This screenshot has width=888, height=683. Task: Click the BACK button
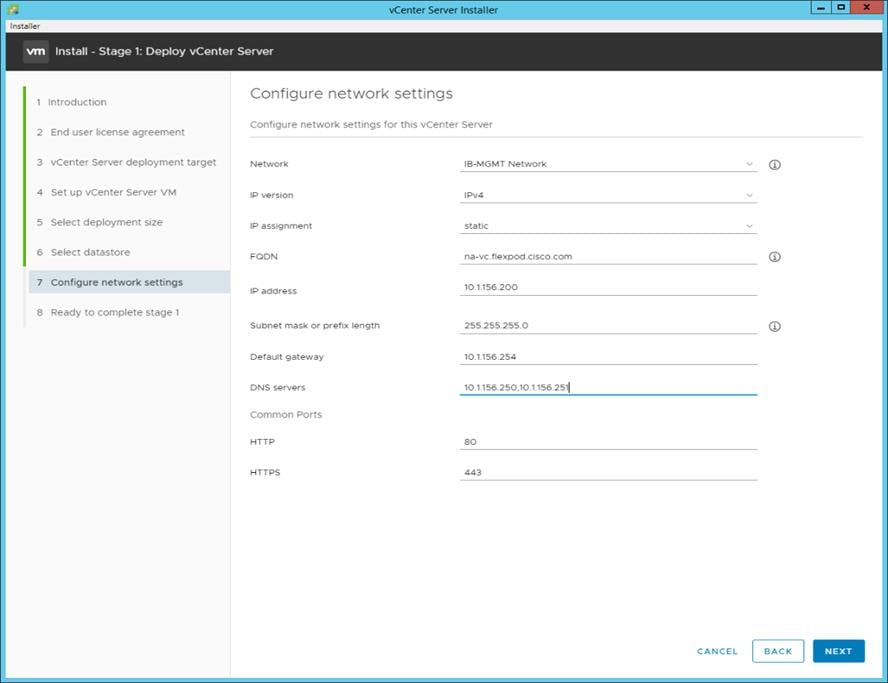coord(778,651)
